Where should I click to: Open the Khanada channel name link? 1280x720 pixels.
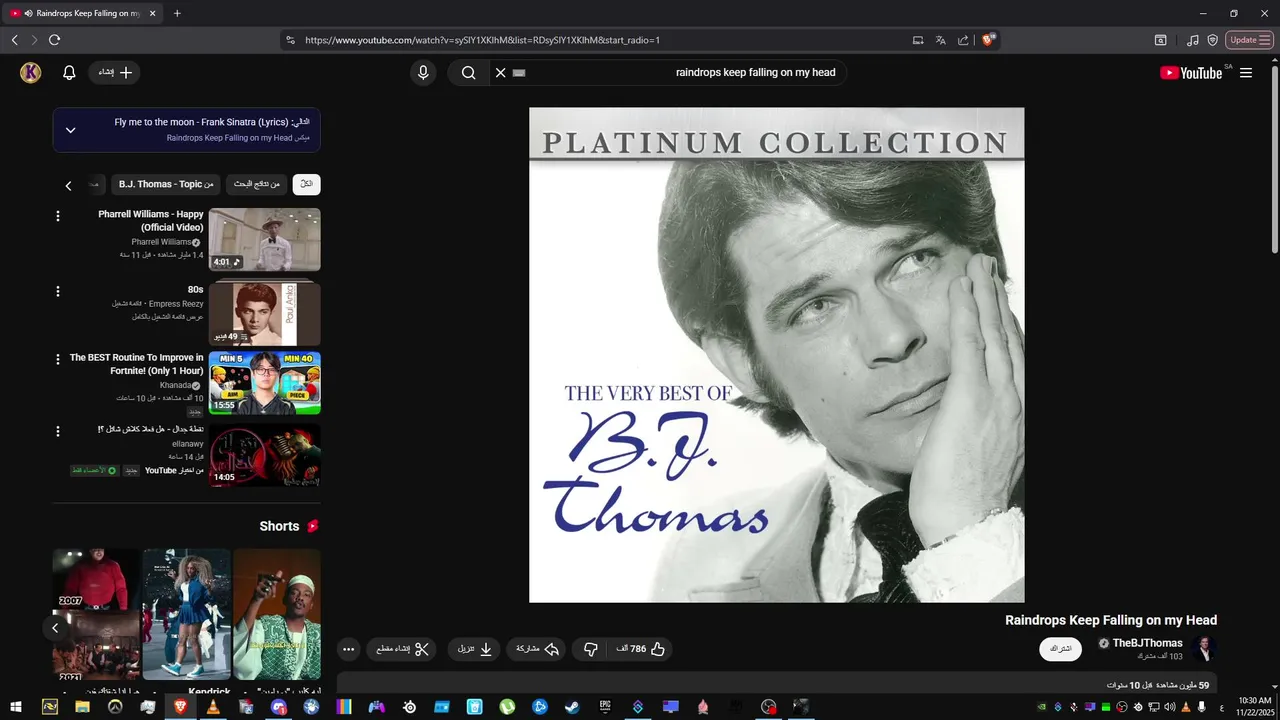point(175,385)
